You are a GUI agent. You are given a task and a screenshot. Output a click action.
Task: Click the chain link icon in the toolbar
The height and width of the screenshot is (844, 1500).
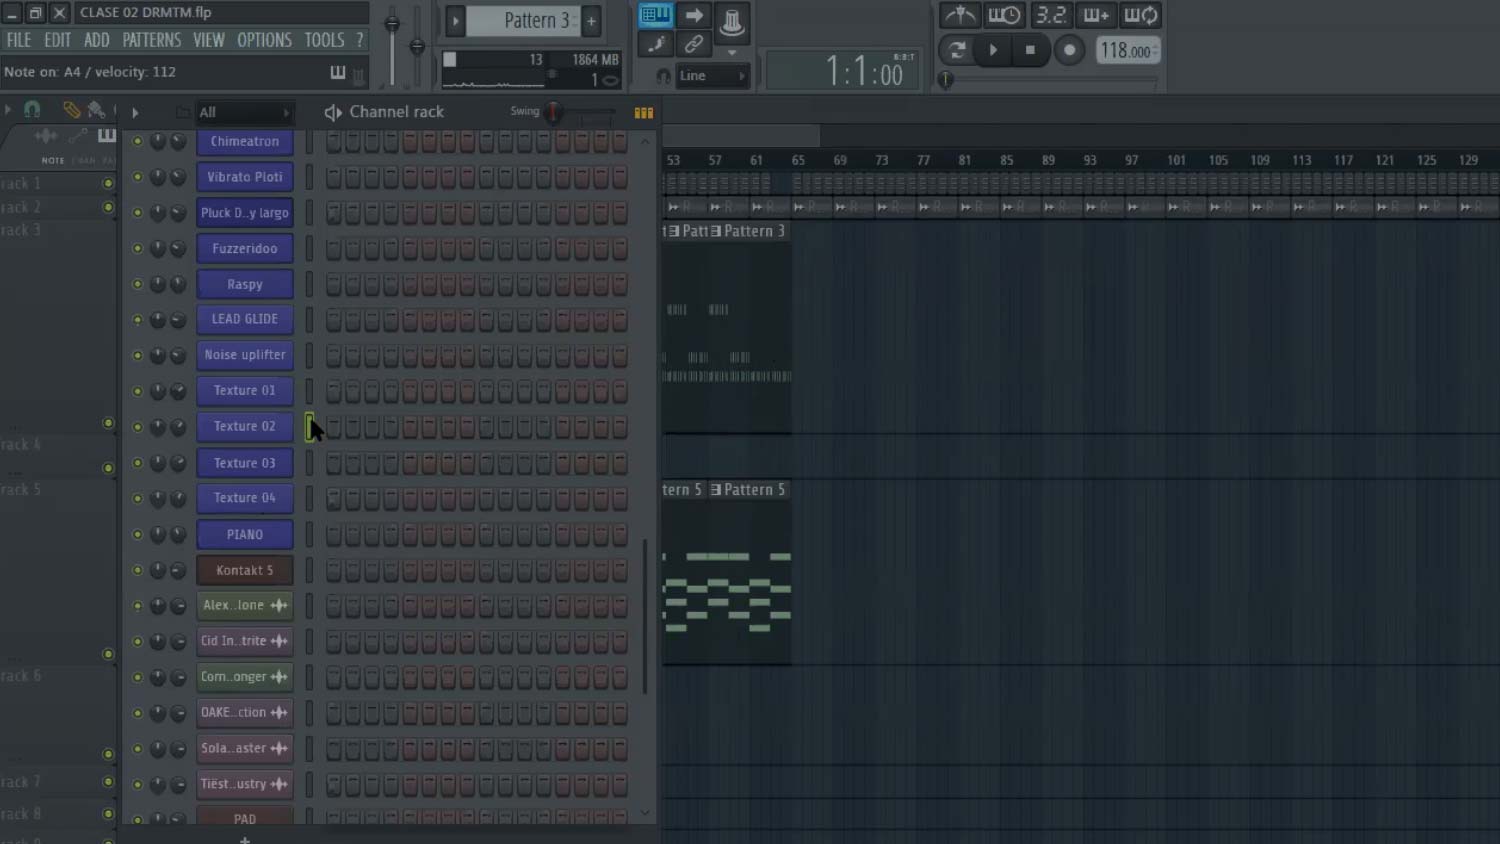coord(693,44)
